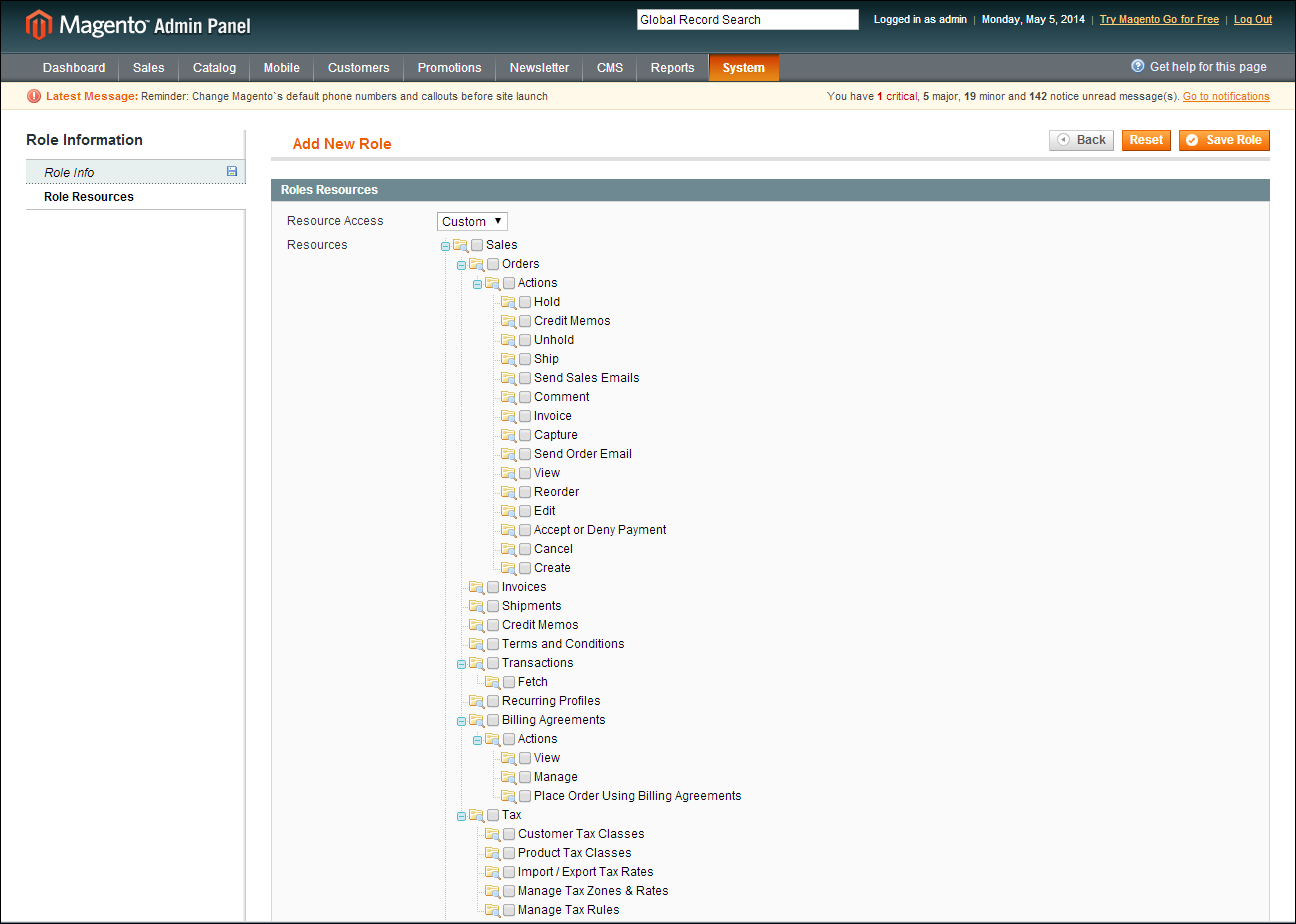Open the Promotions menu

coord(449,68)
